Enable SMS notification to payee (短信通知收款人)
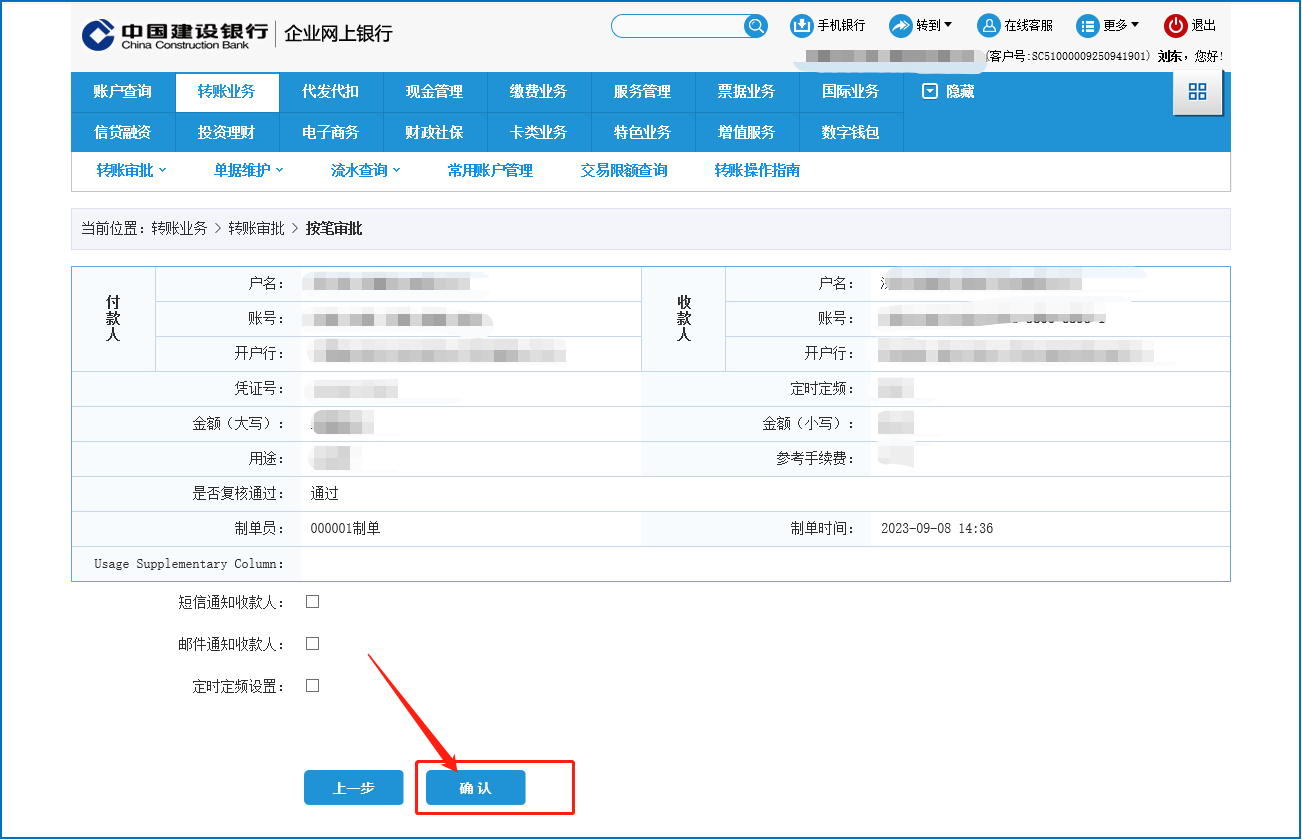The width and height of the screenshot is (1302, 840). pyautogui.click(x=312, y=602)
